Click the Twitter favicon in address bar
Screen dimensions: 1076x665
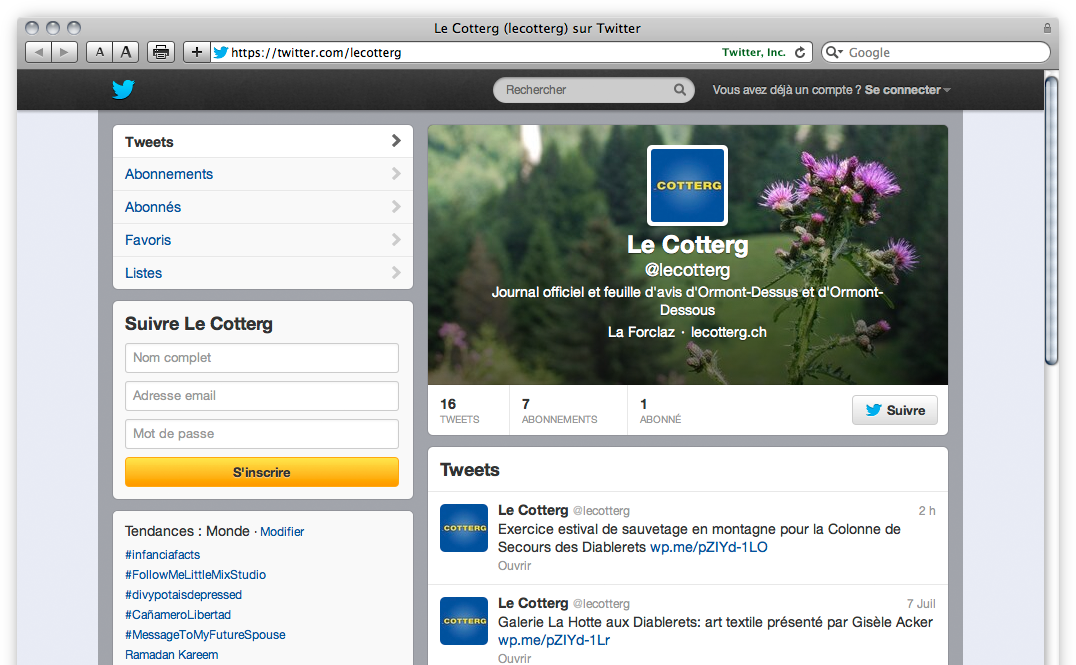(x=220, y=52)
